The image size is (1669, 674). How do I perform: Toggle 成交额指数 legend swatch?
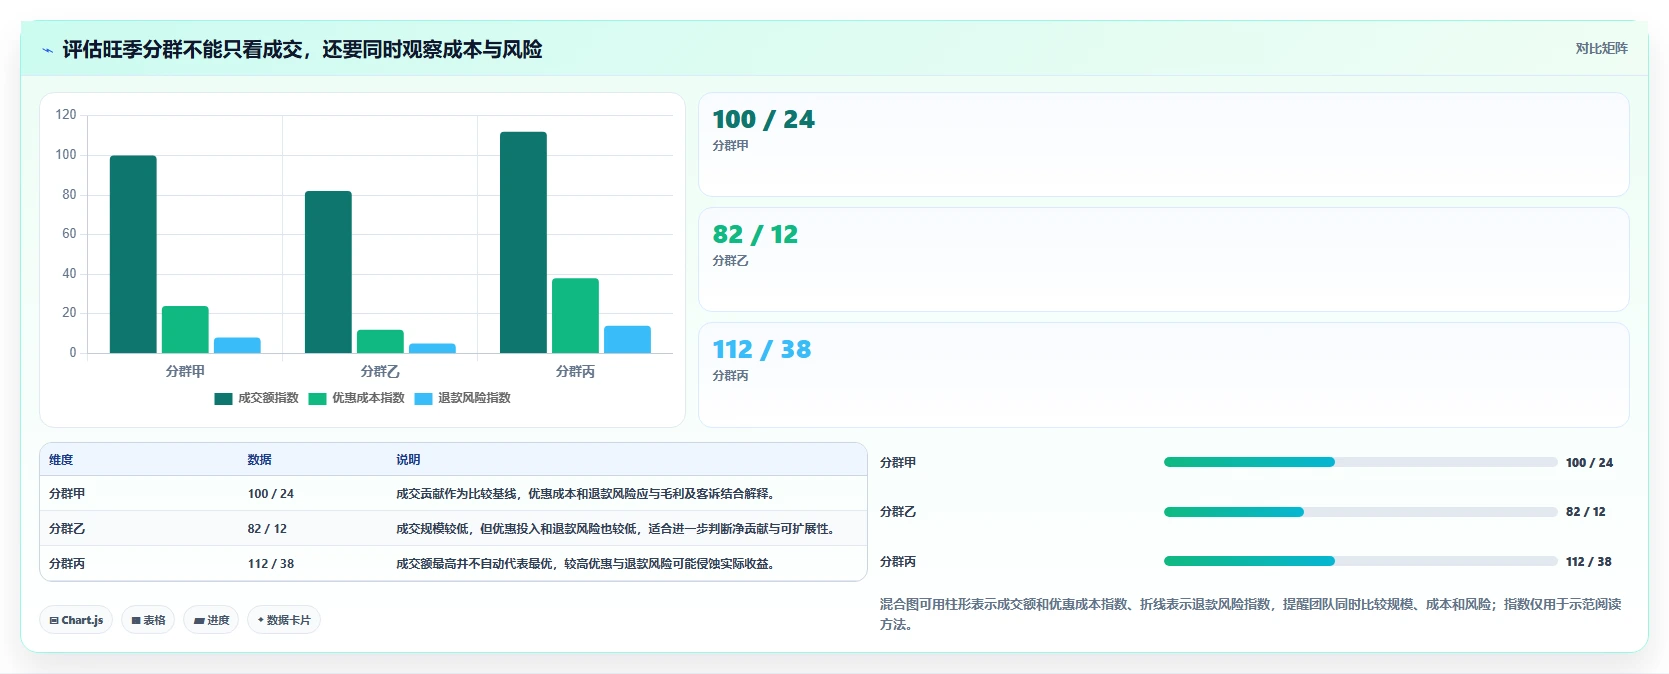223,398
